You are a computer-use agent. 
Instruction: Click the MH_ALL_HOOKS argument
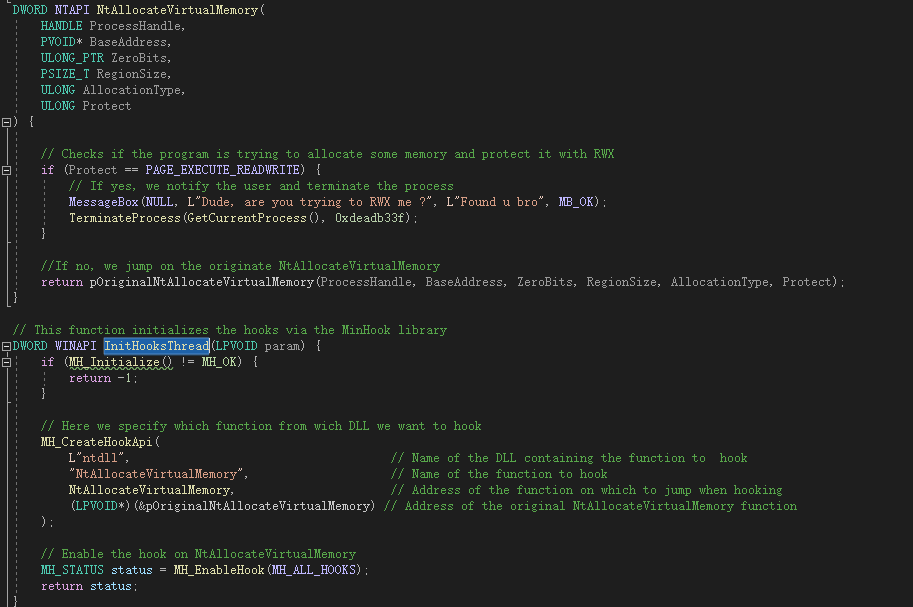click(314, 570)
